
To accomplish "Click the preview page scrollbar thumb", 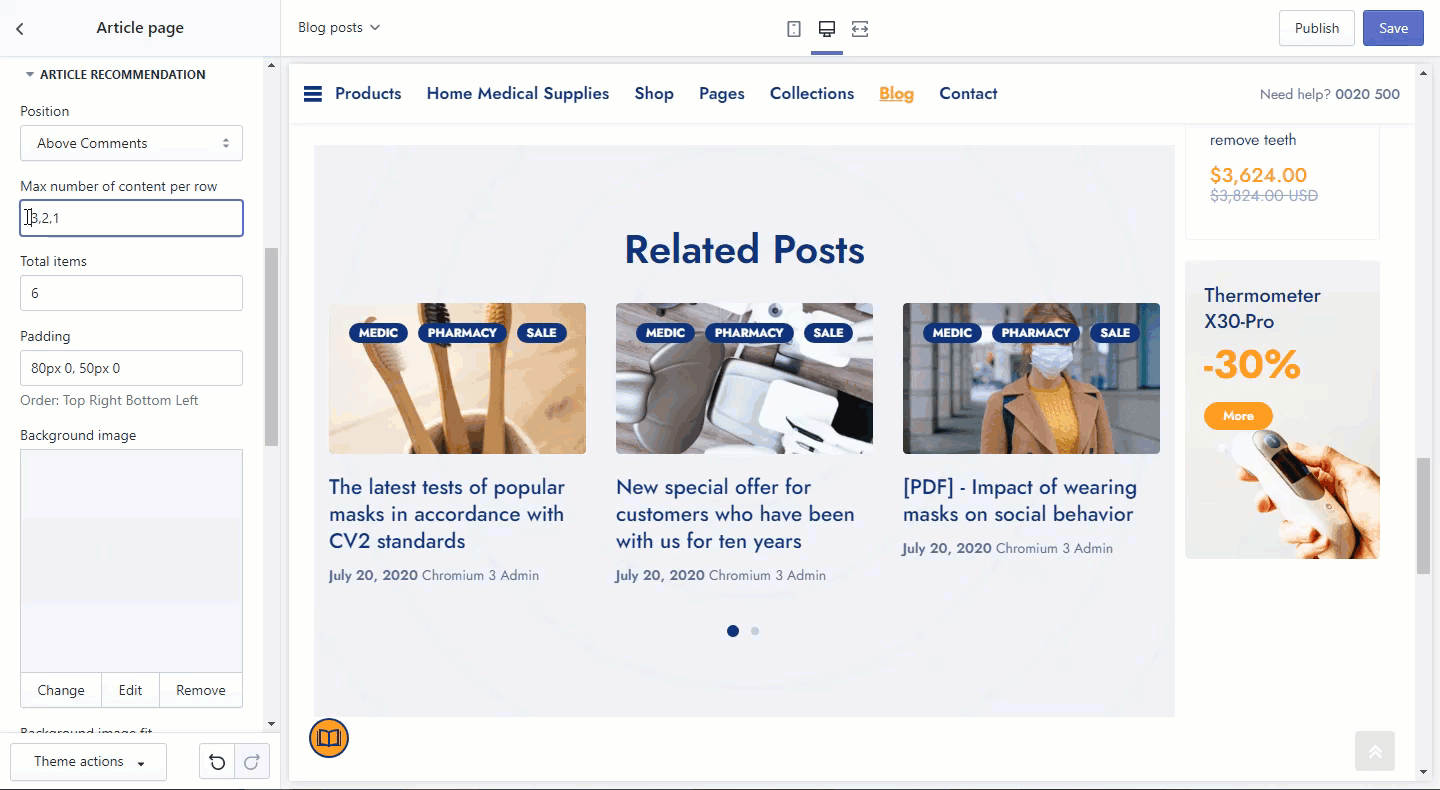I will [1423, 516].
